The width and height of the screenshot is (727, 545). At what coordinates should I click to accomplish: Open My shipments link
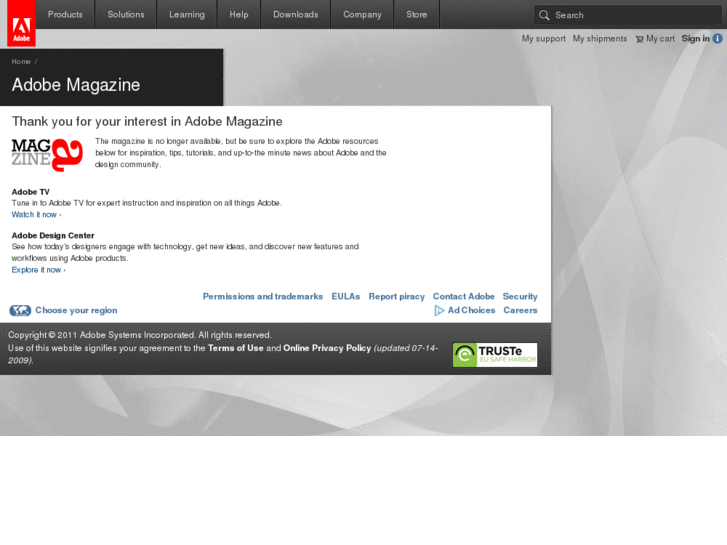point(599,39)
